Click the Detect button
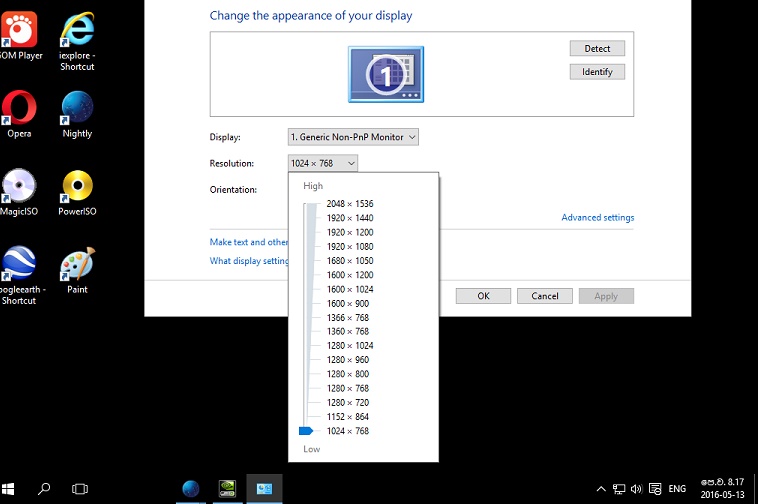 pos(597,48)
